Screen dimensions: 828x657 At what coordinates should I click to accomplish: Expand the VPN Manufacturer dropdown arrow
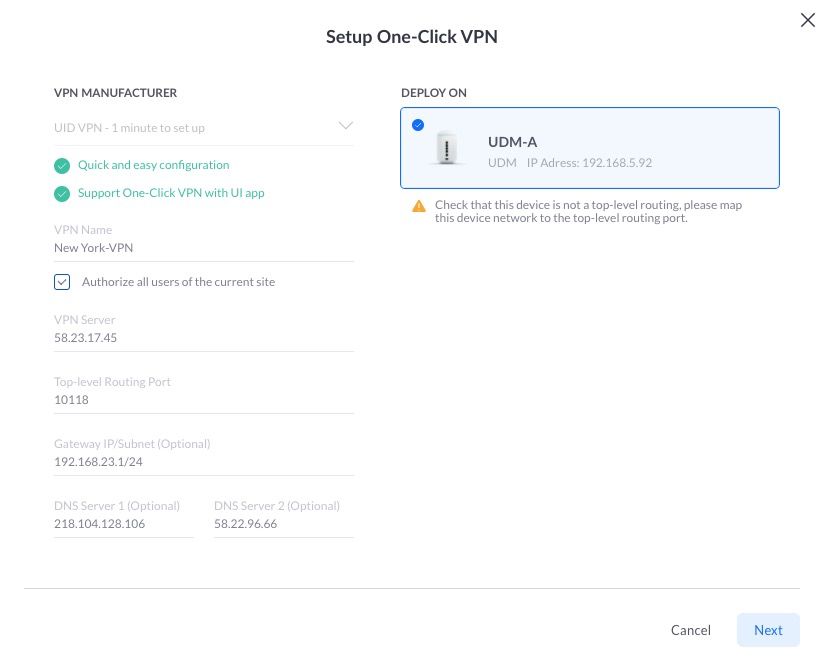click(345, 126)
